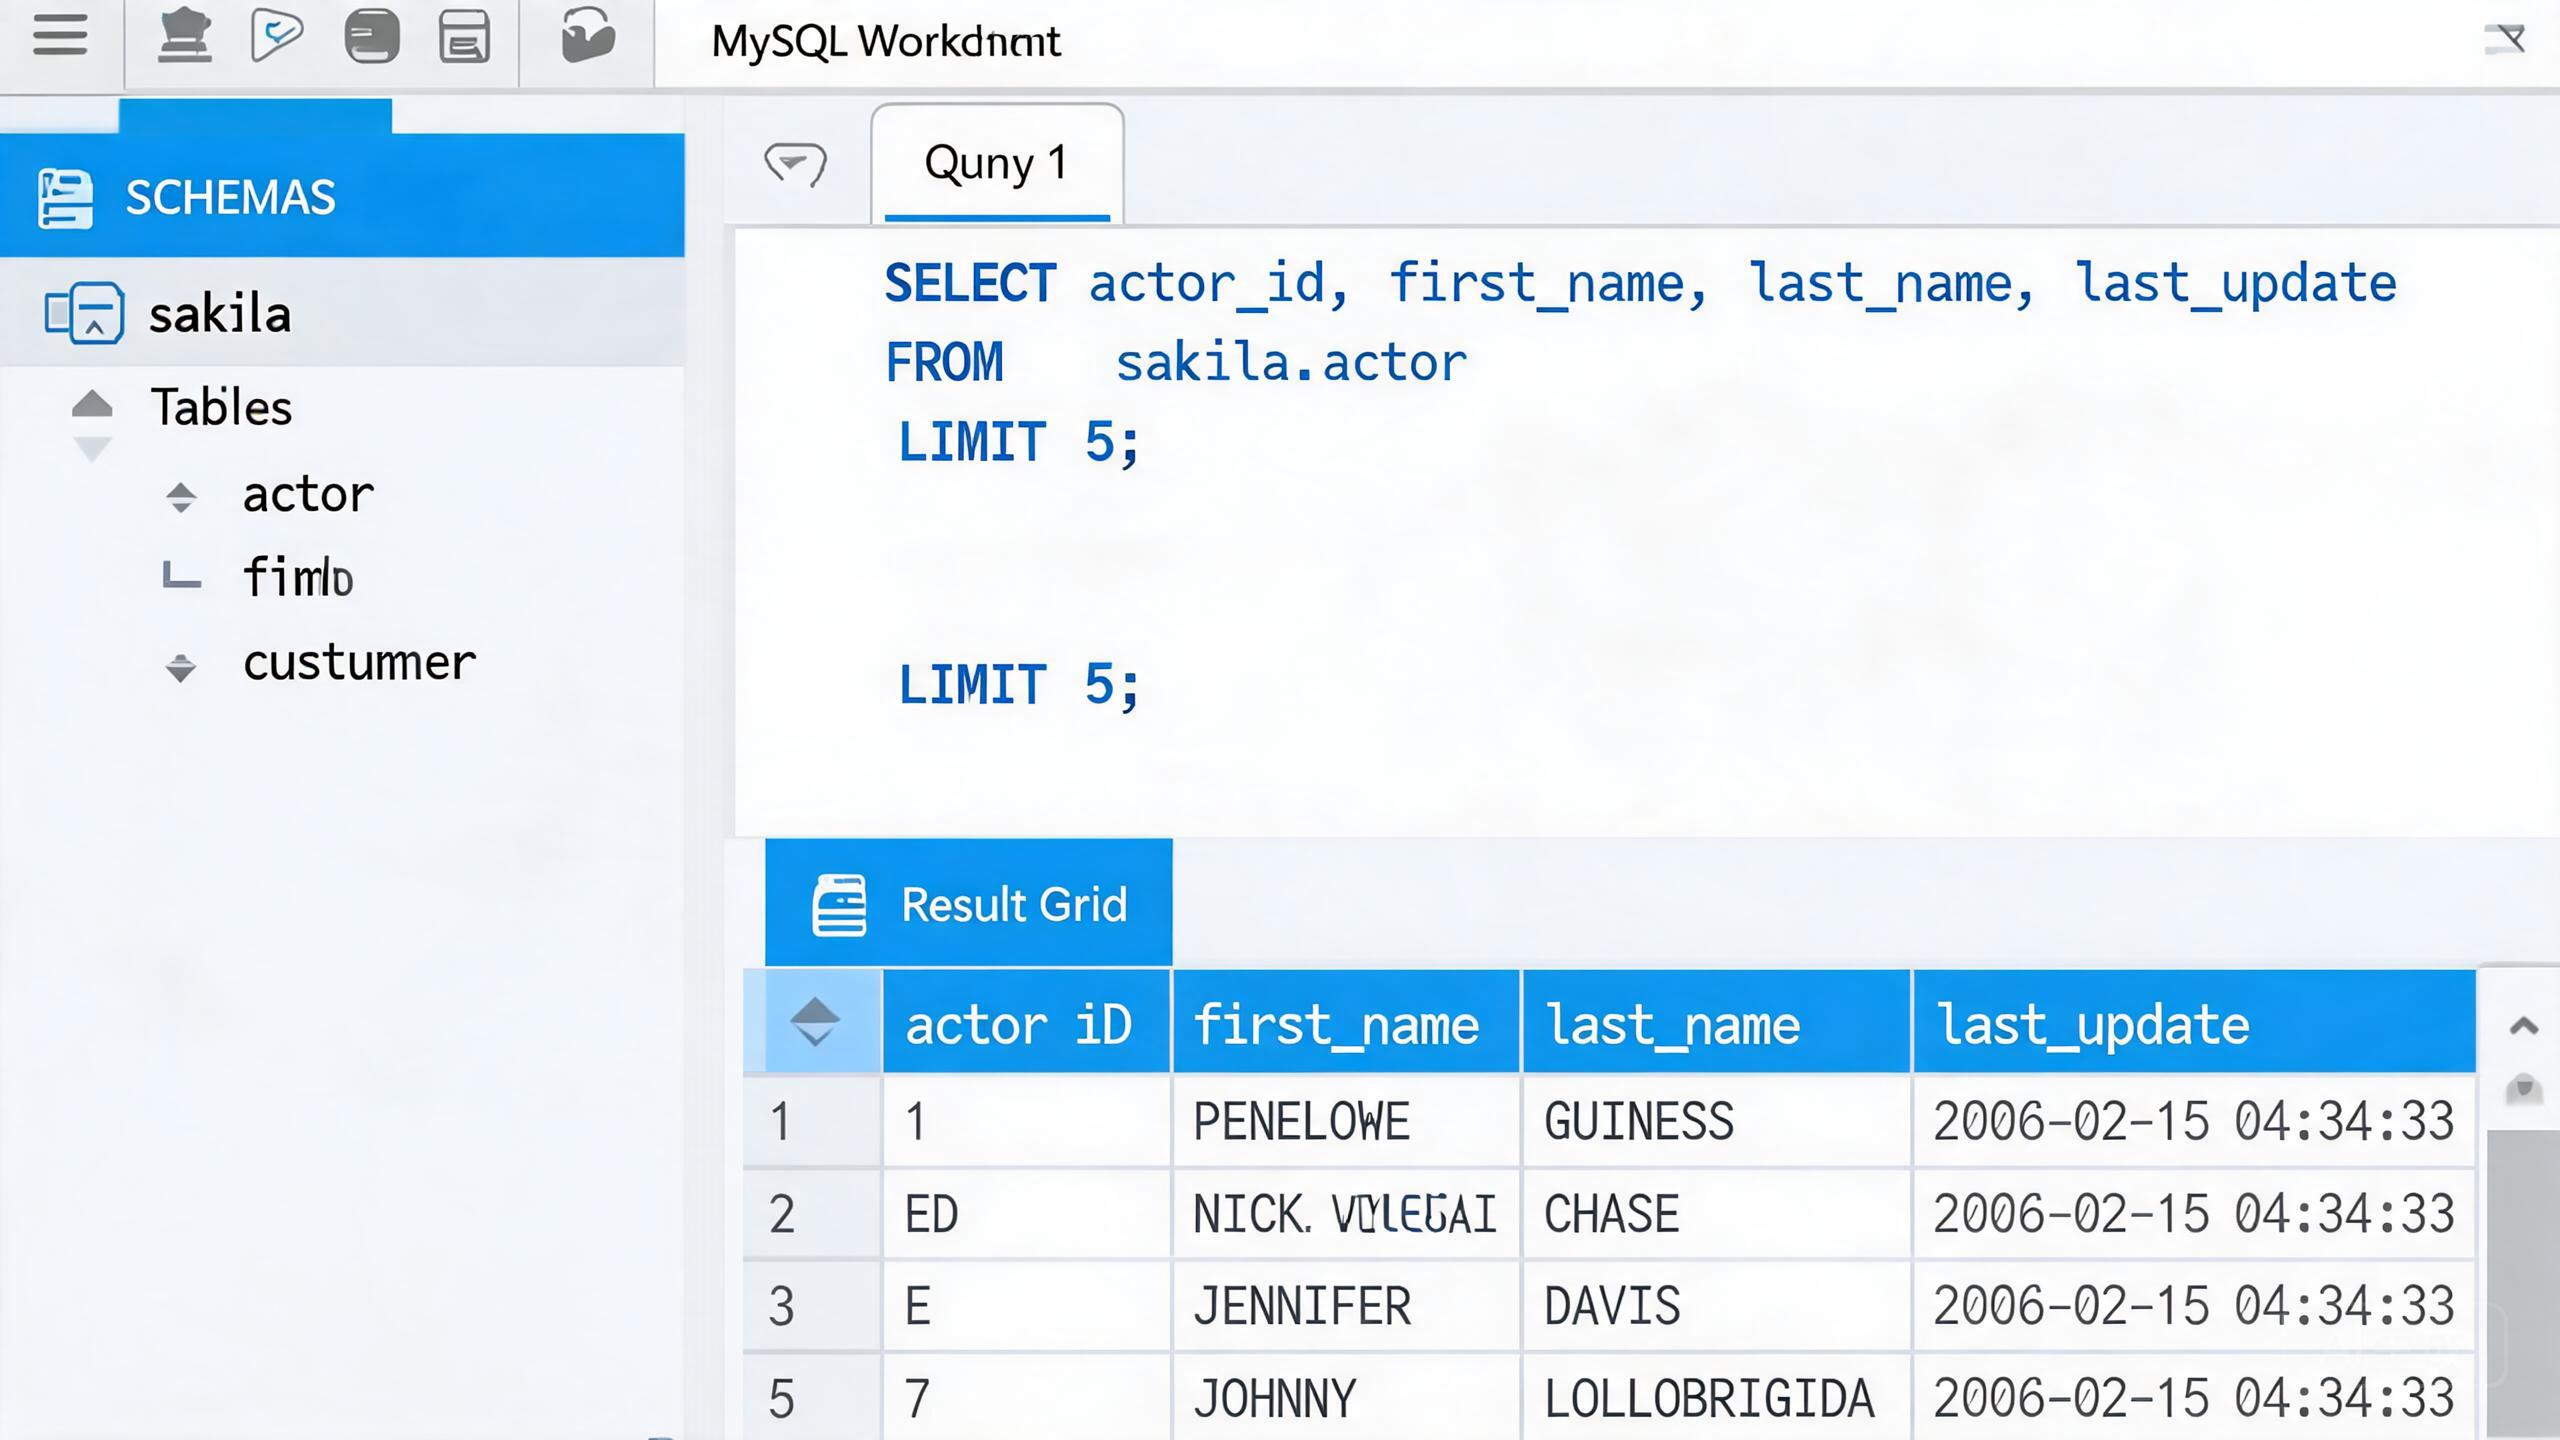
Task: Collapse the Tables node arrow
Action: [92, 404]
